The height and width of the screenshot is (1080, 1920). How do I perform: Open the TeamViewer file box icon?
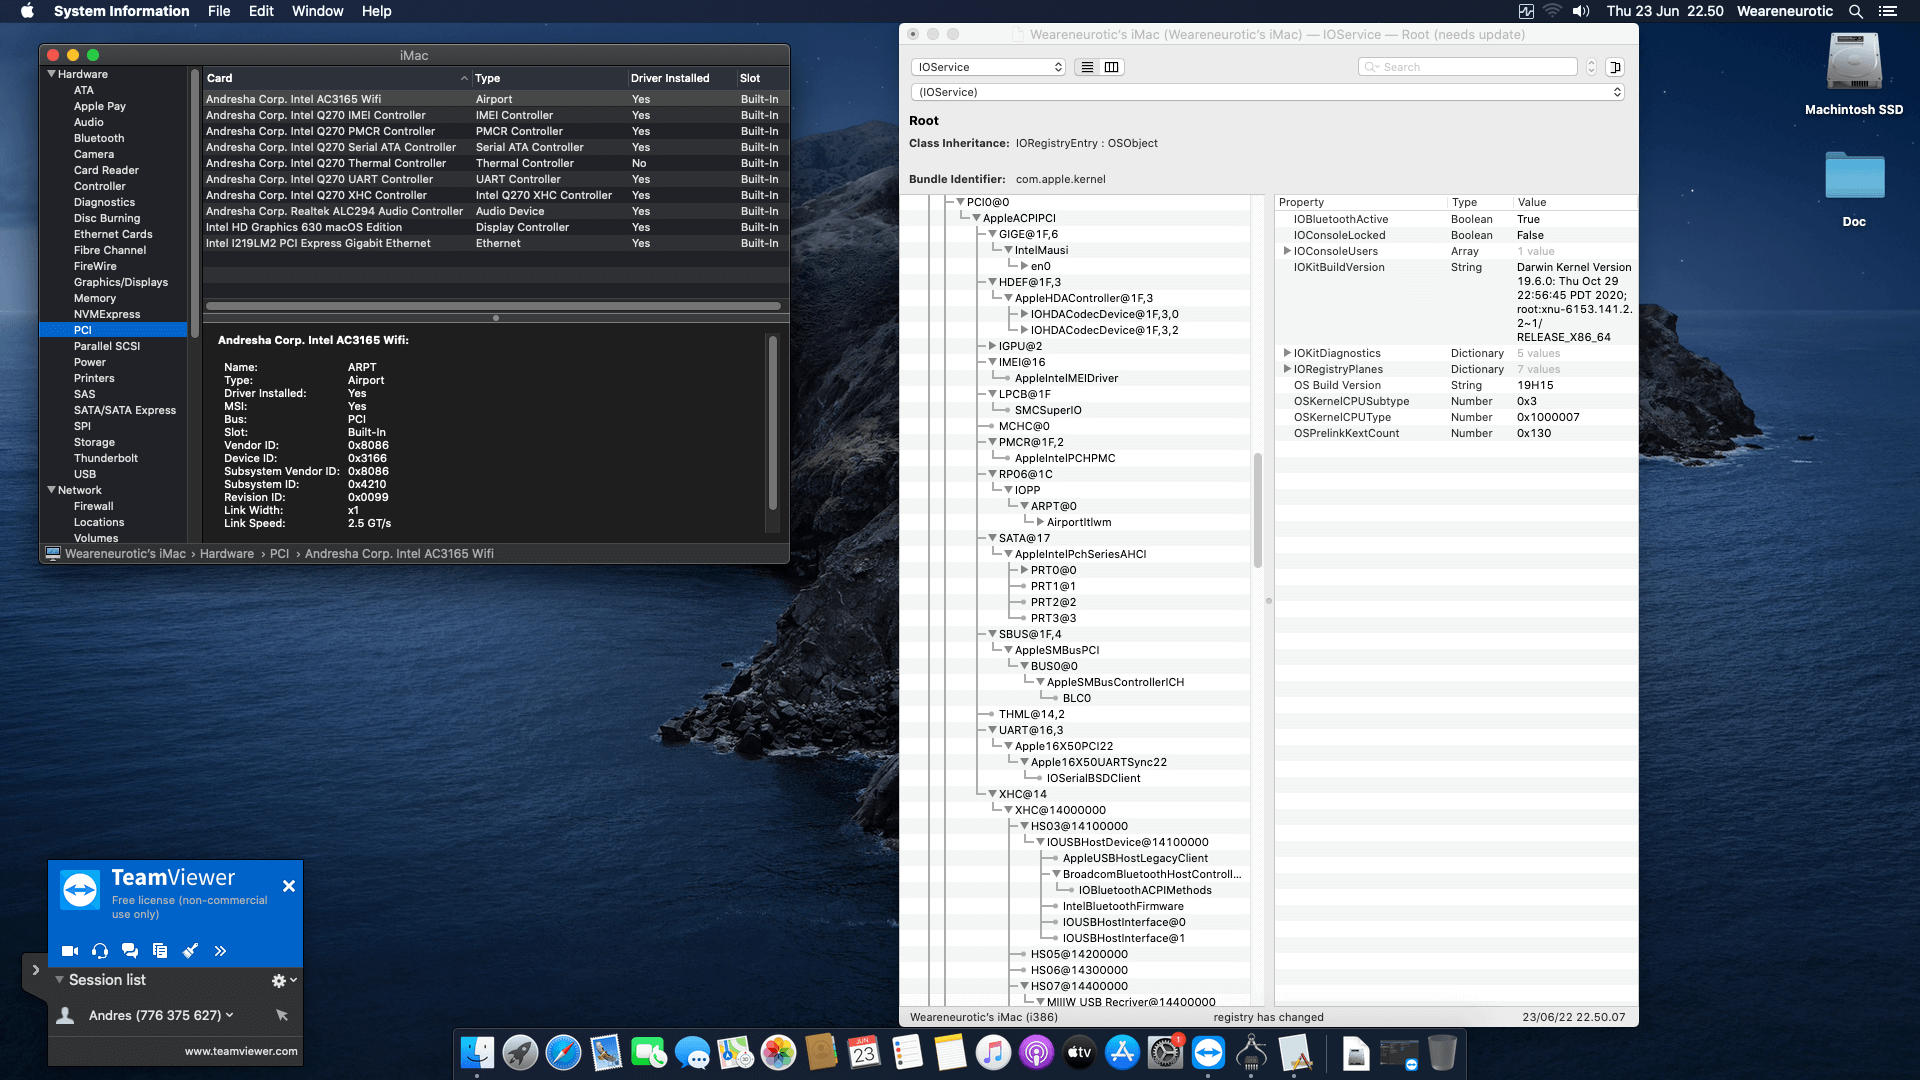click(160, 951)
